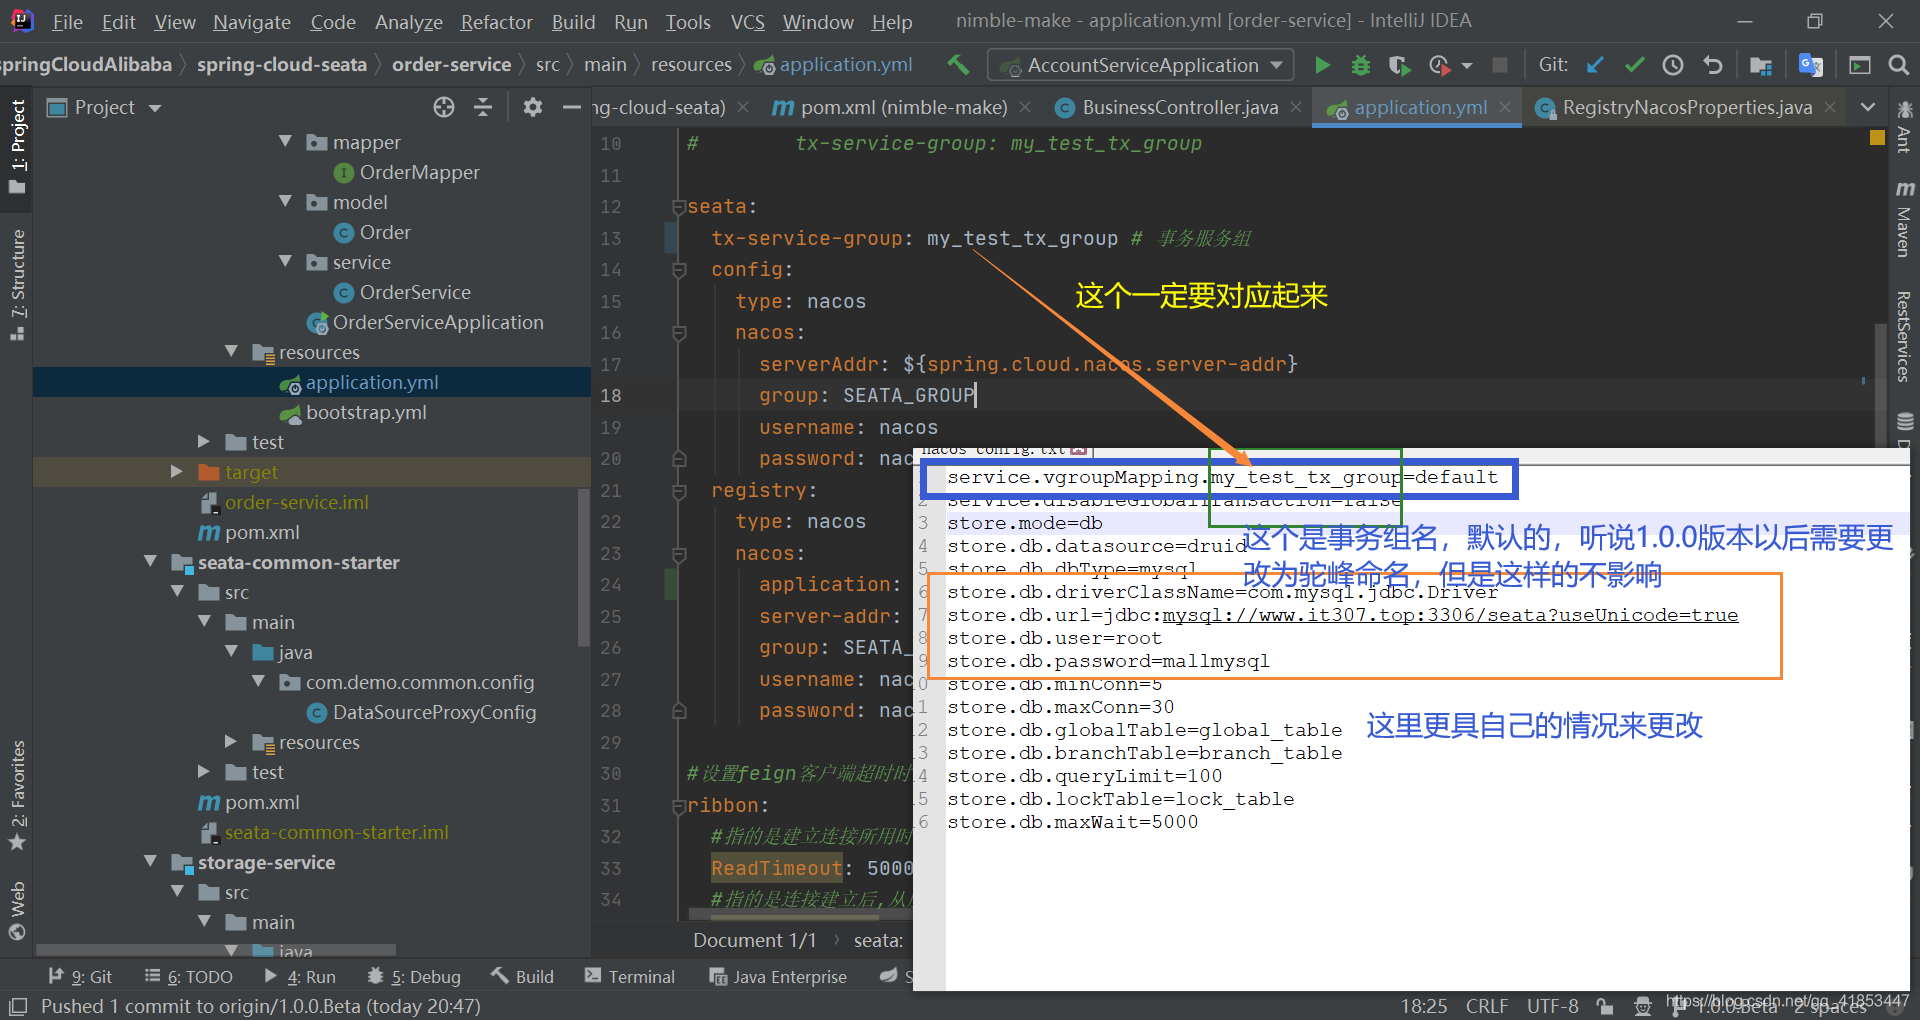Screen dimensions: 1920x1020
Task: Change CRLF line separator in status bar
Action: 1487,1006
